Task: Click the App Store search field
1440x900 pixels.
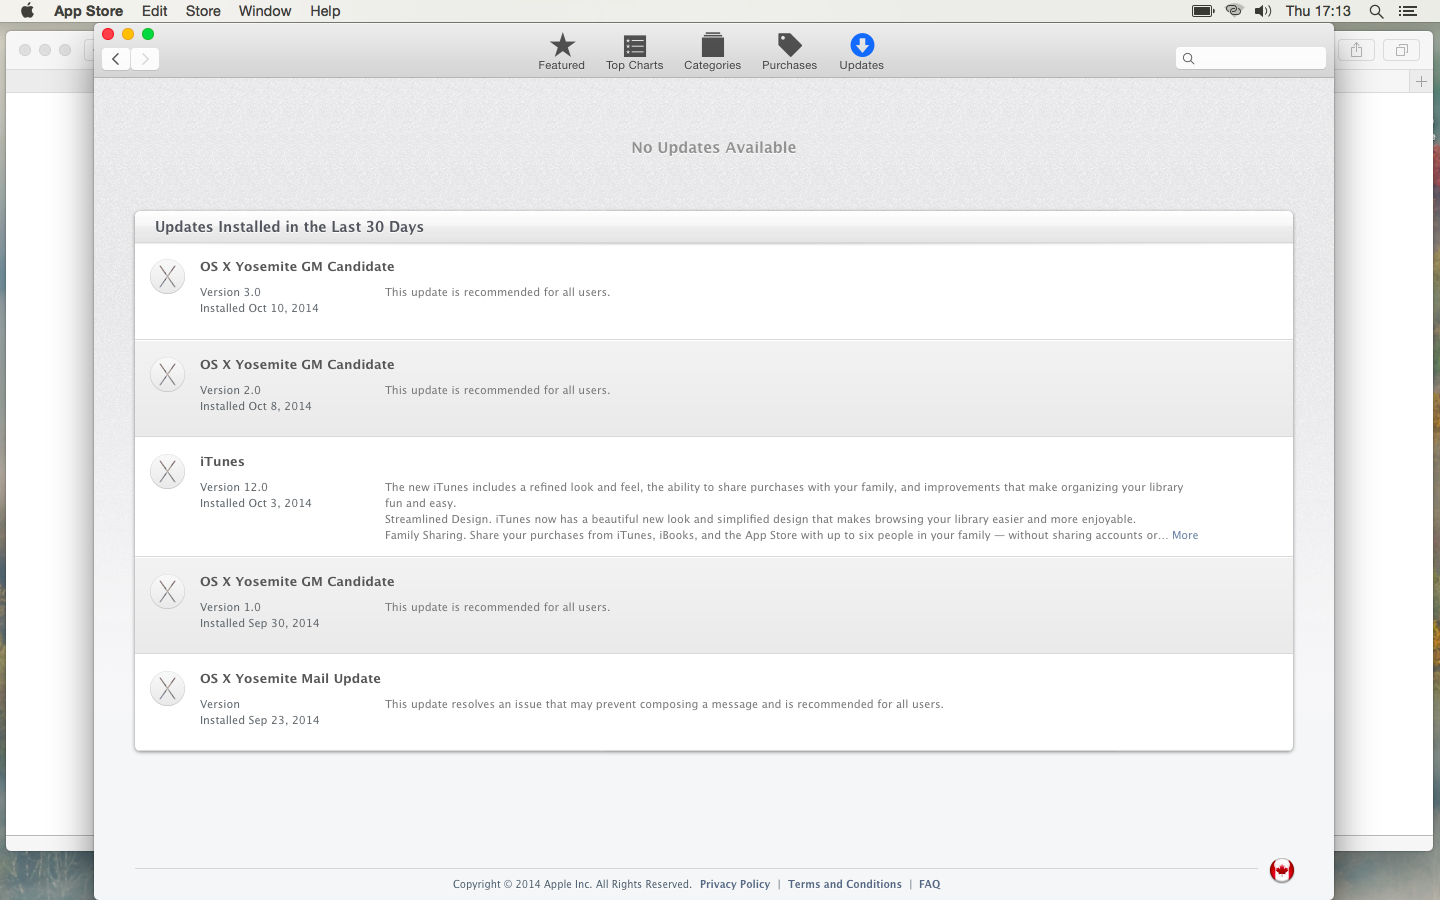Action: [x=1251, y=58]
